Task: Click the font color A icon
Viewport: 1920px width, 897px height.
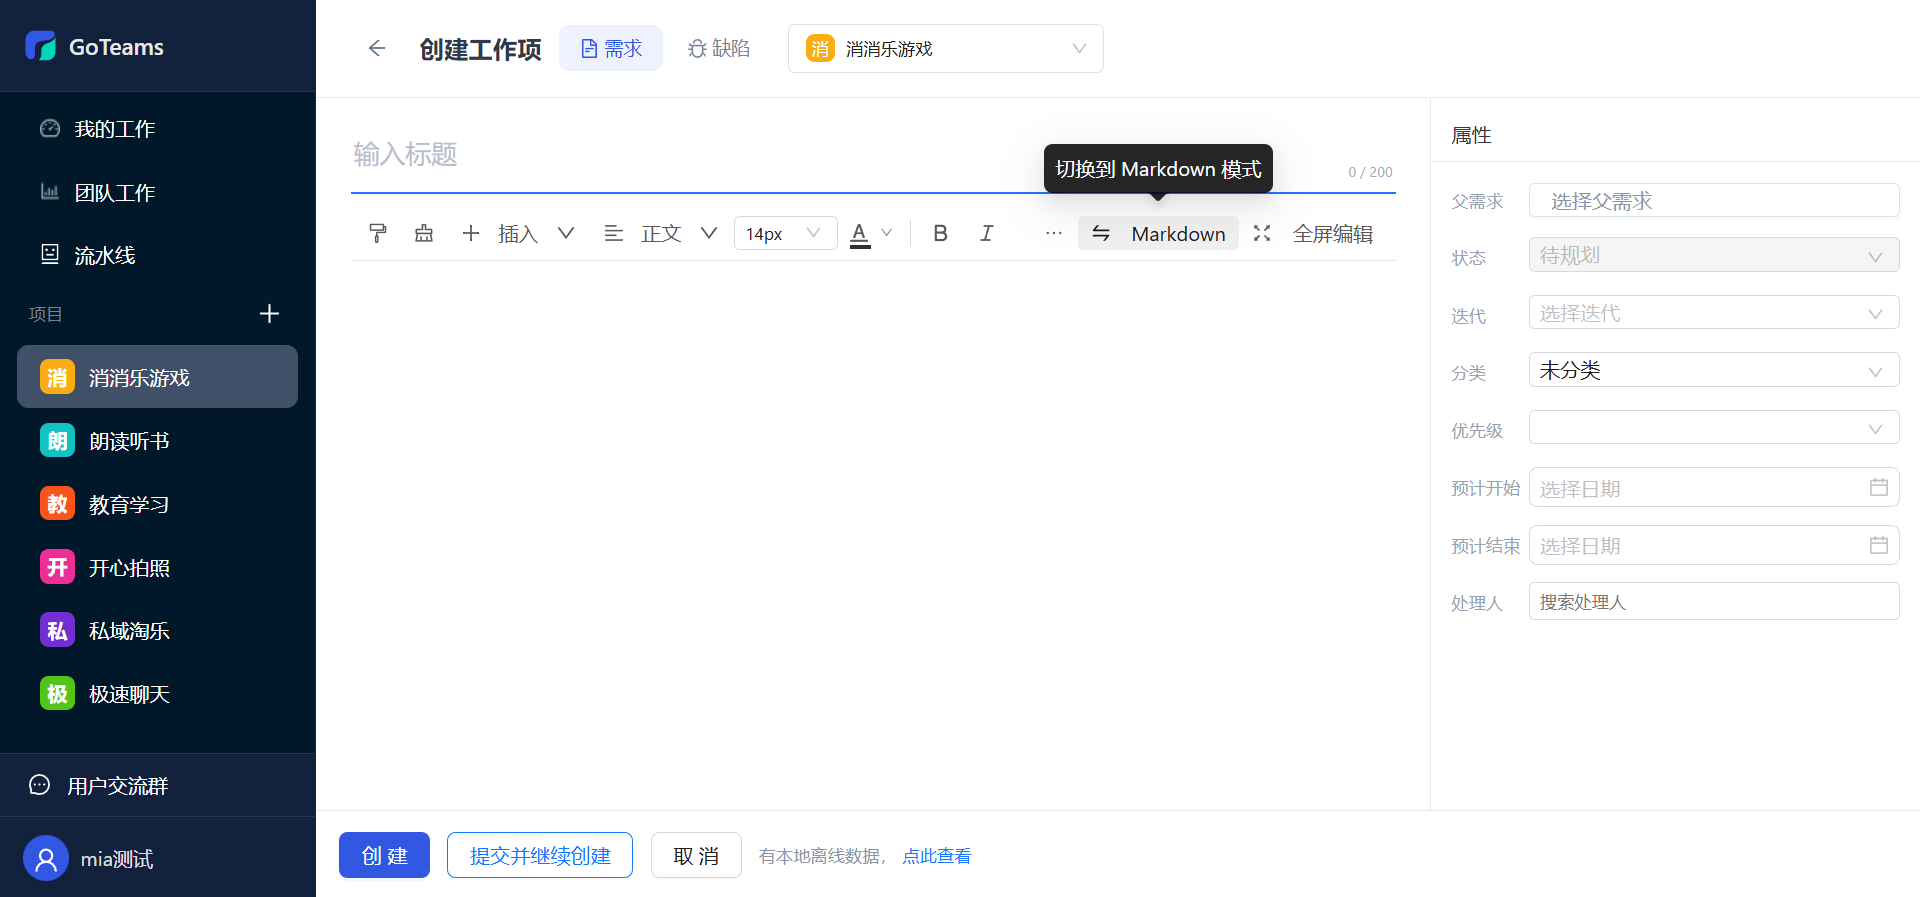Action: pyautogui.click(x=860, y=234)
